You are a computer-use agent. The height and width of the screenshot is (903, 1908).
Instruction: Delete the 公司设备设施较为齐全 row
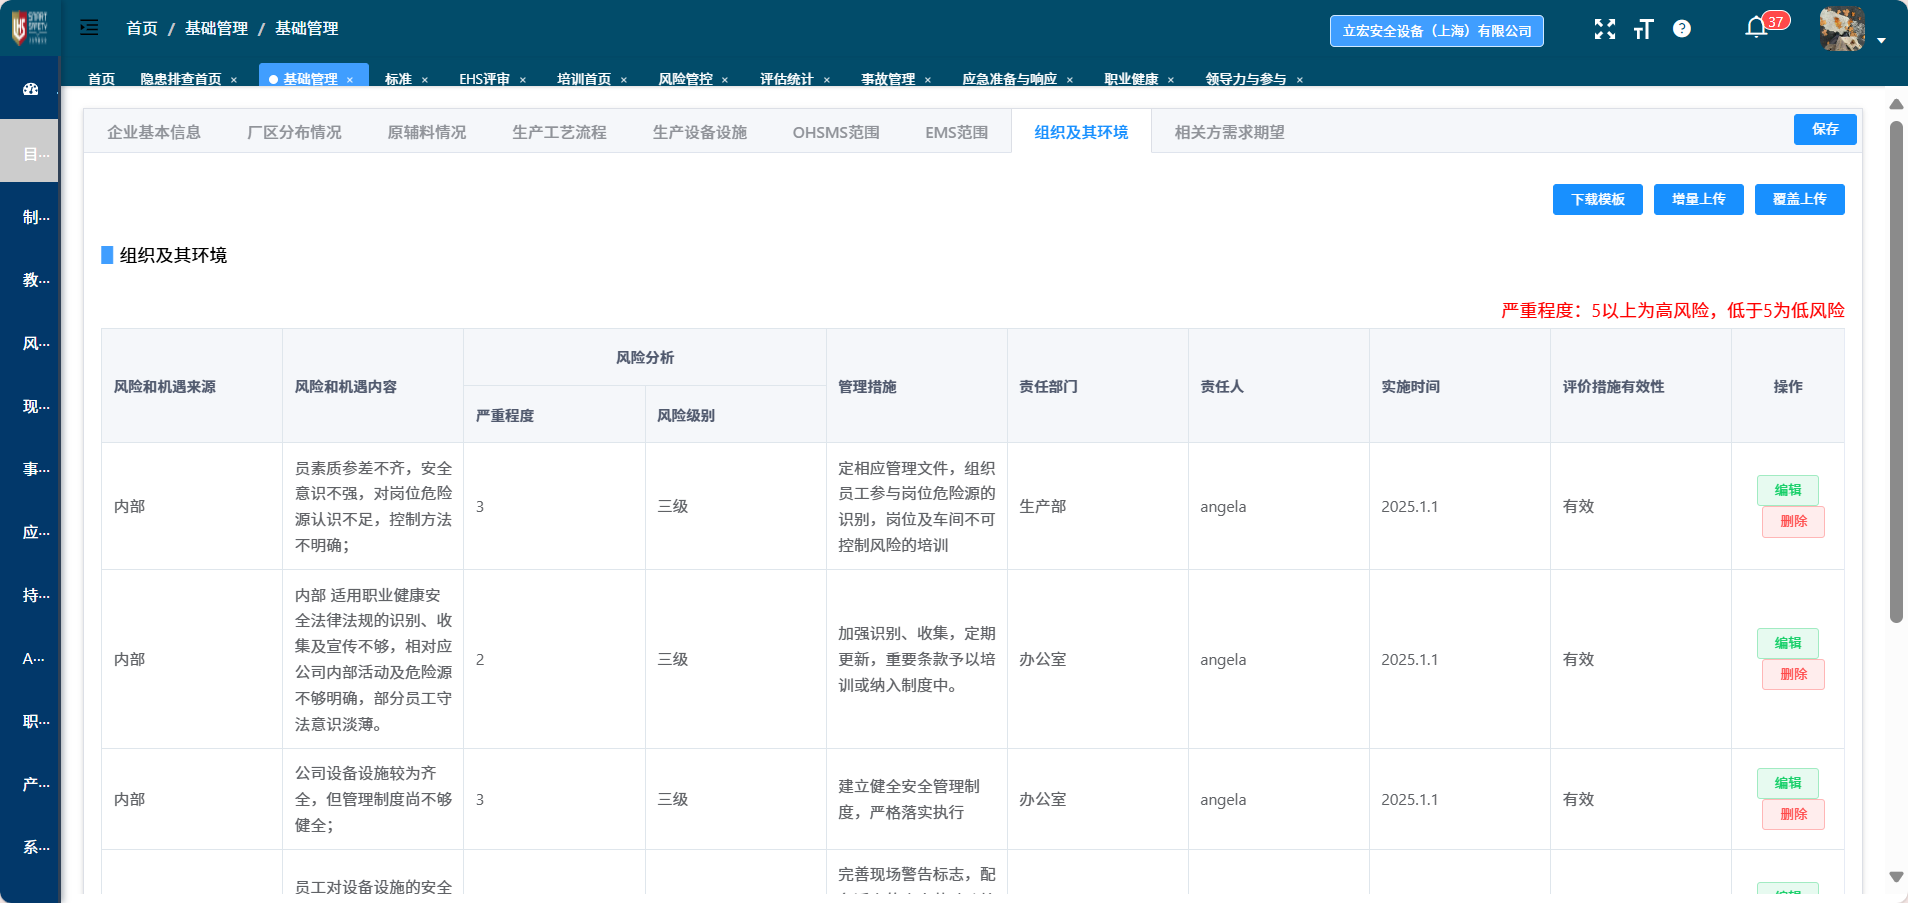coord(1793,814)
